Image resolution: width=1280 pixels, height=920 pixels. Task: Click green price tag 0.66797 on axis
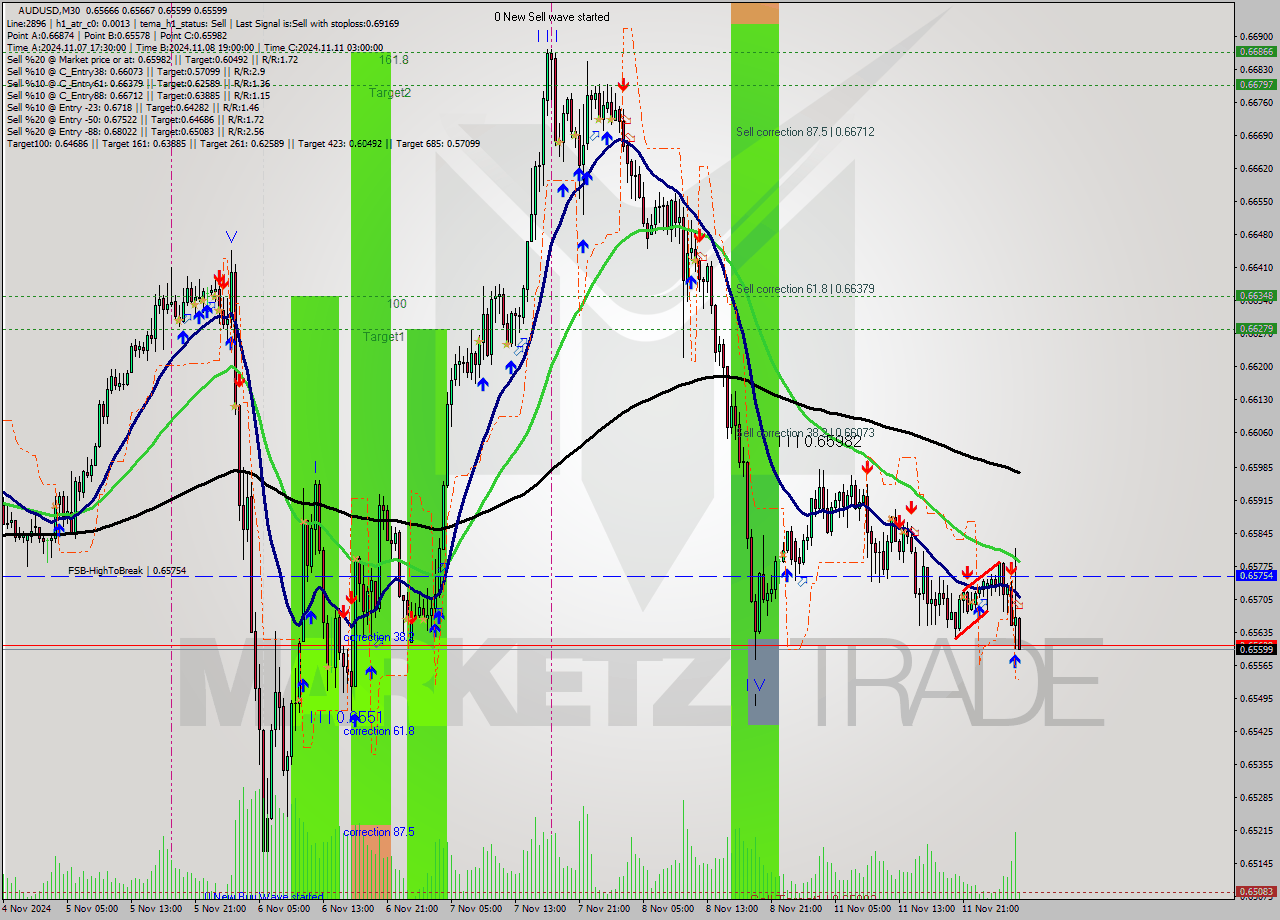tap(1256, 84)
